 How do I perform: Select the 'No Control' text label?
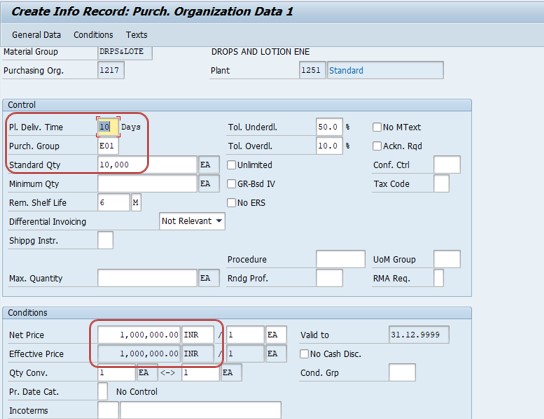click(x=137, y=392)
